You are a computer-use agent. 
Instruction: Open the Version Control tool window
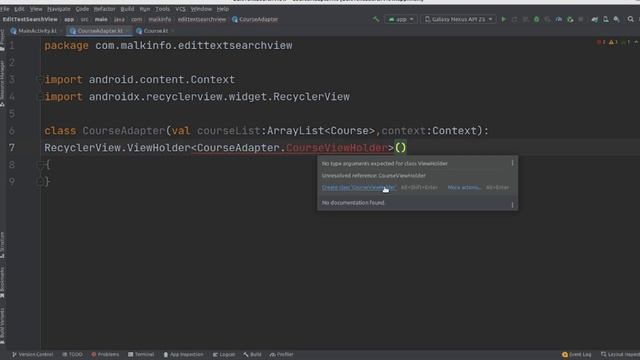[x=32, y=354]
